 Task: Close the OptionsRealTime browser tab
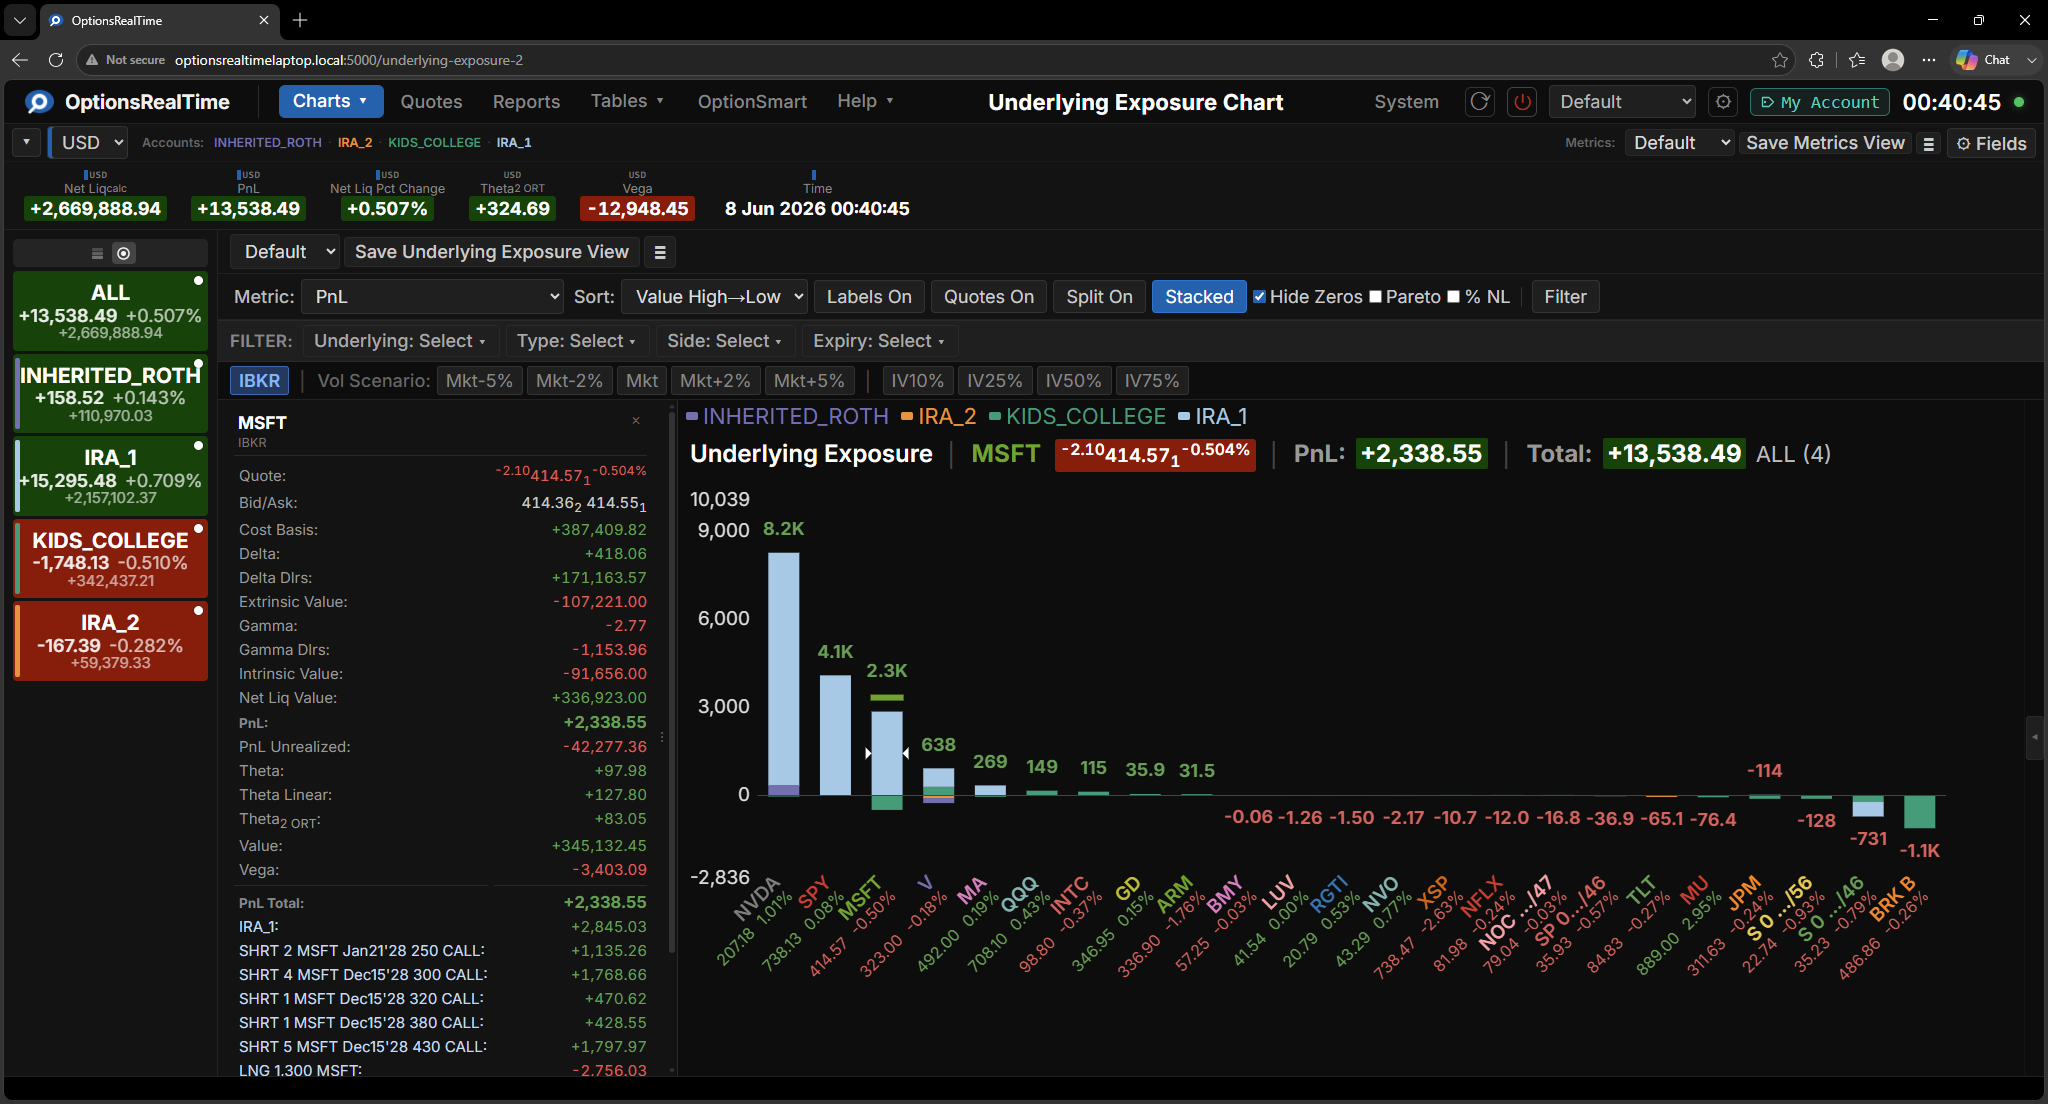264,20
